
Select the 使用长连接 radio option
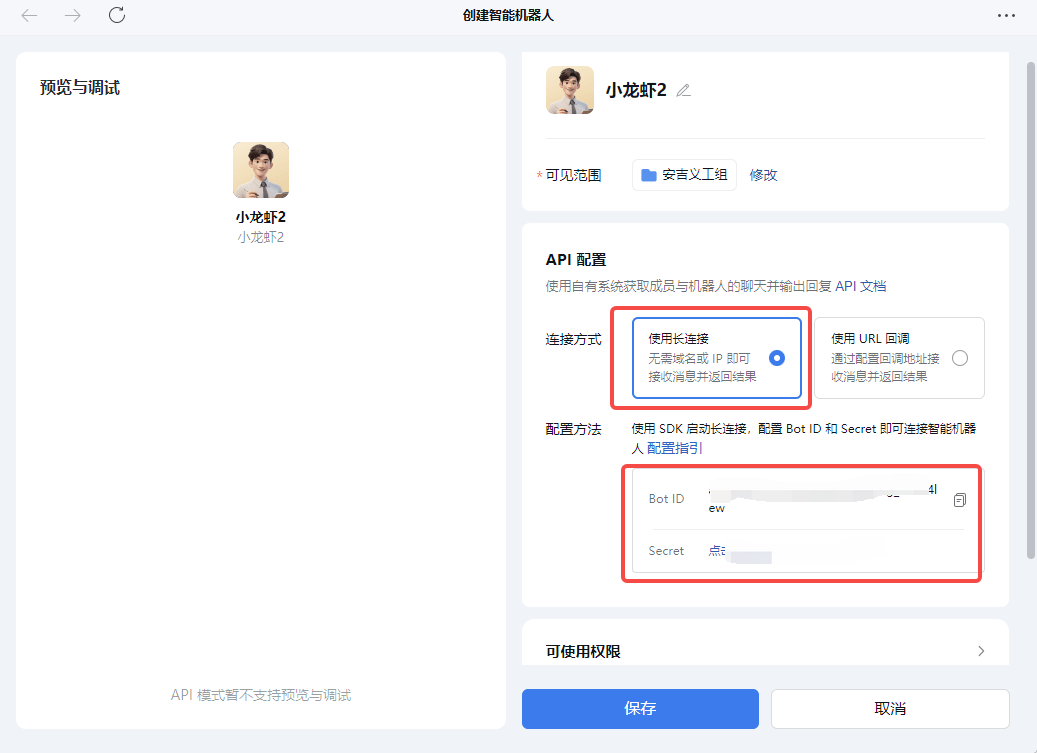tap(777, 358)
